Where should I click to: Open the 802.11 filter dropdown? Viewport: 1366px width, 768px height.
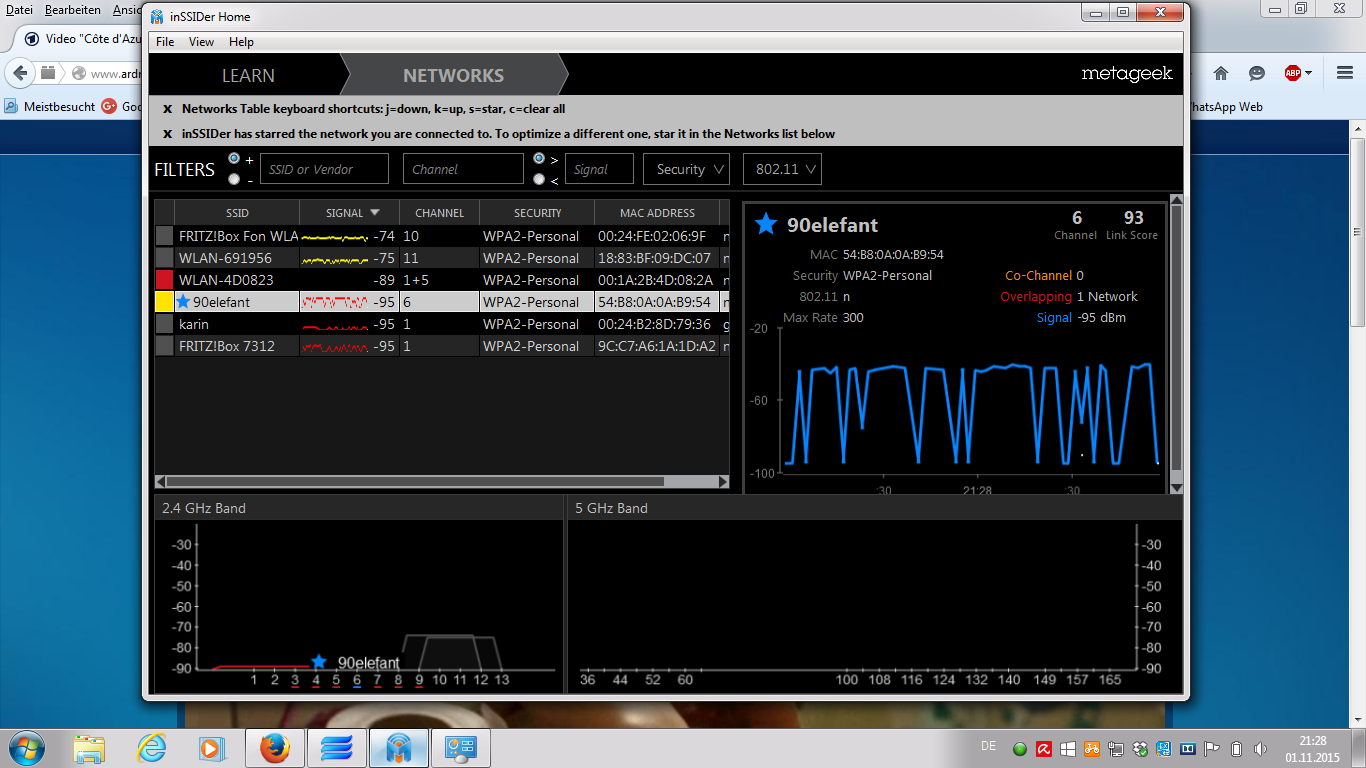click(782, 169)
